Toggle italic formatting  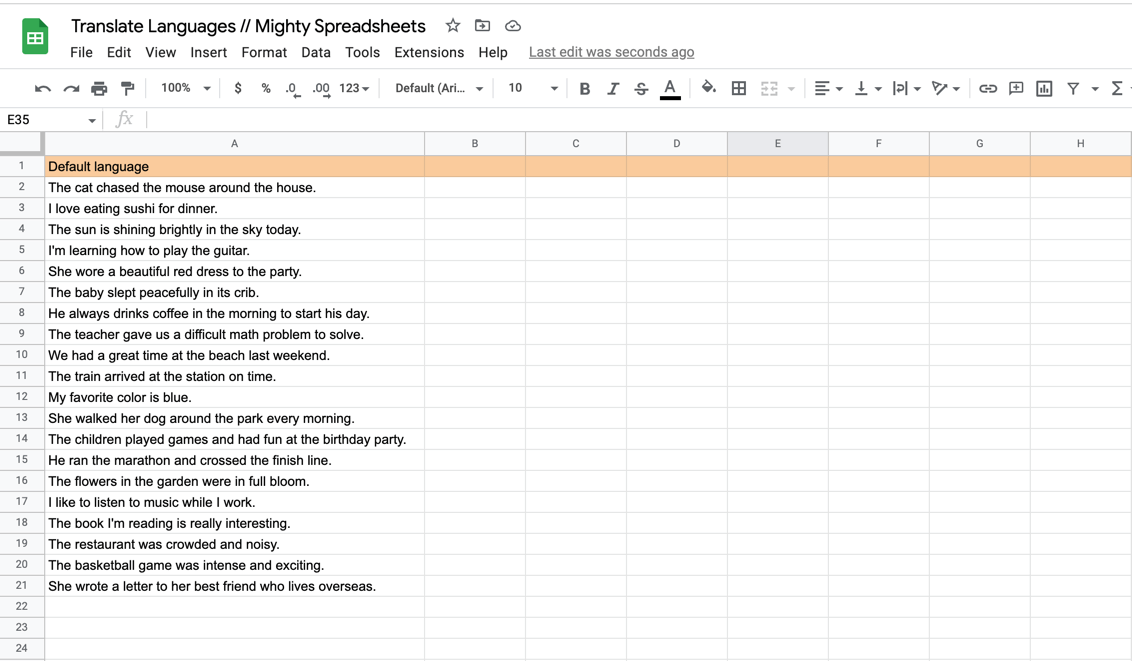(x=613, y=88)
